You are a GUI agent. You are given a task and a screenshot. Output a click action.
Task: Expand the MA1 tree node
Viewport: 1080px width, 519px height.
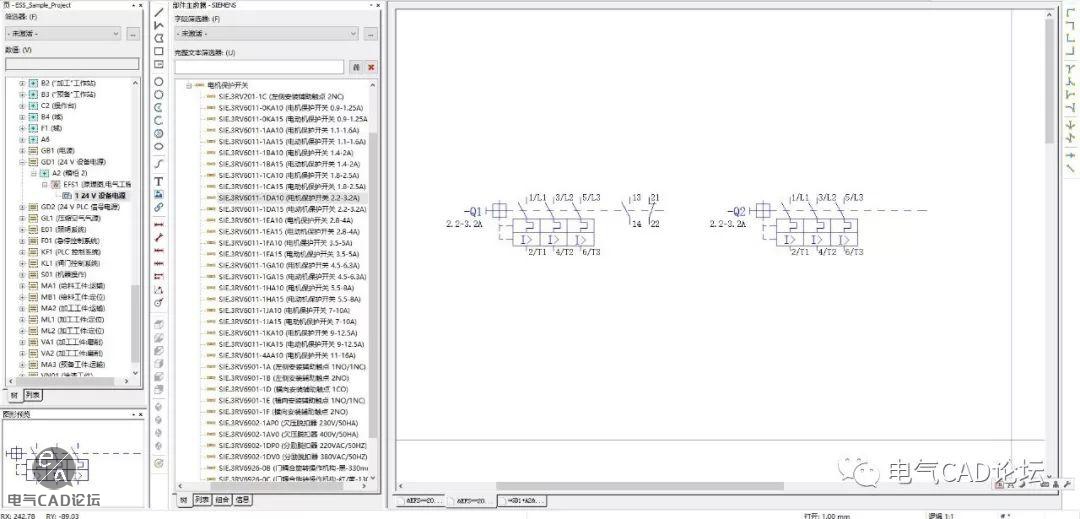point(22,286)
